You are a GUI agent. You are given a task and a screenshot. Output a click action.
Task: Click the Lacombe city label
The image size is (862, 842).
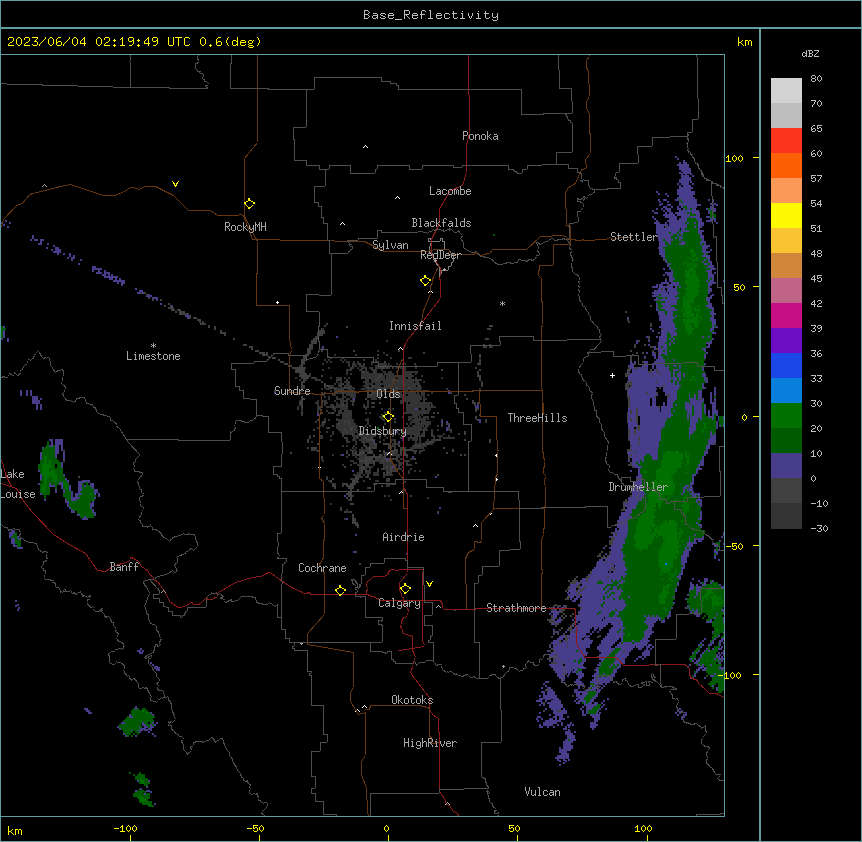(x=450, y=191)
